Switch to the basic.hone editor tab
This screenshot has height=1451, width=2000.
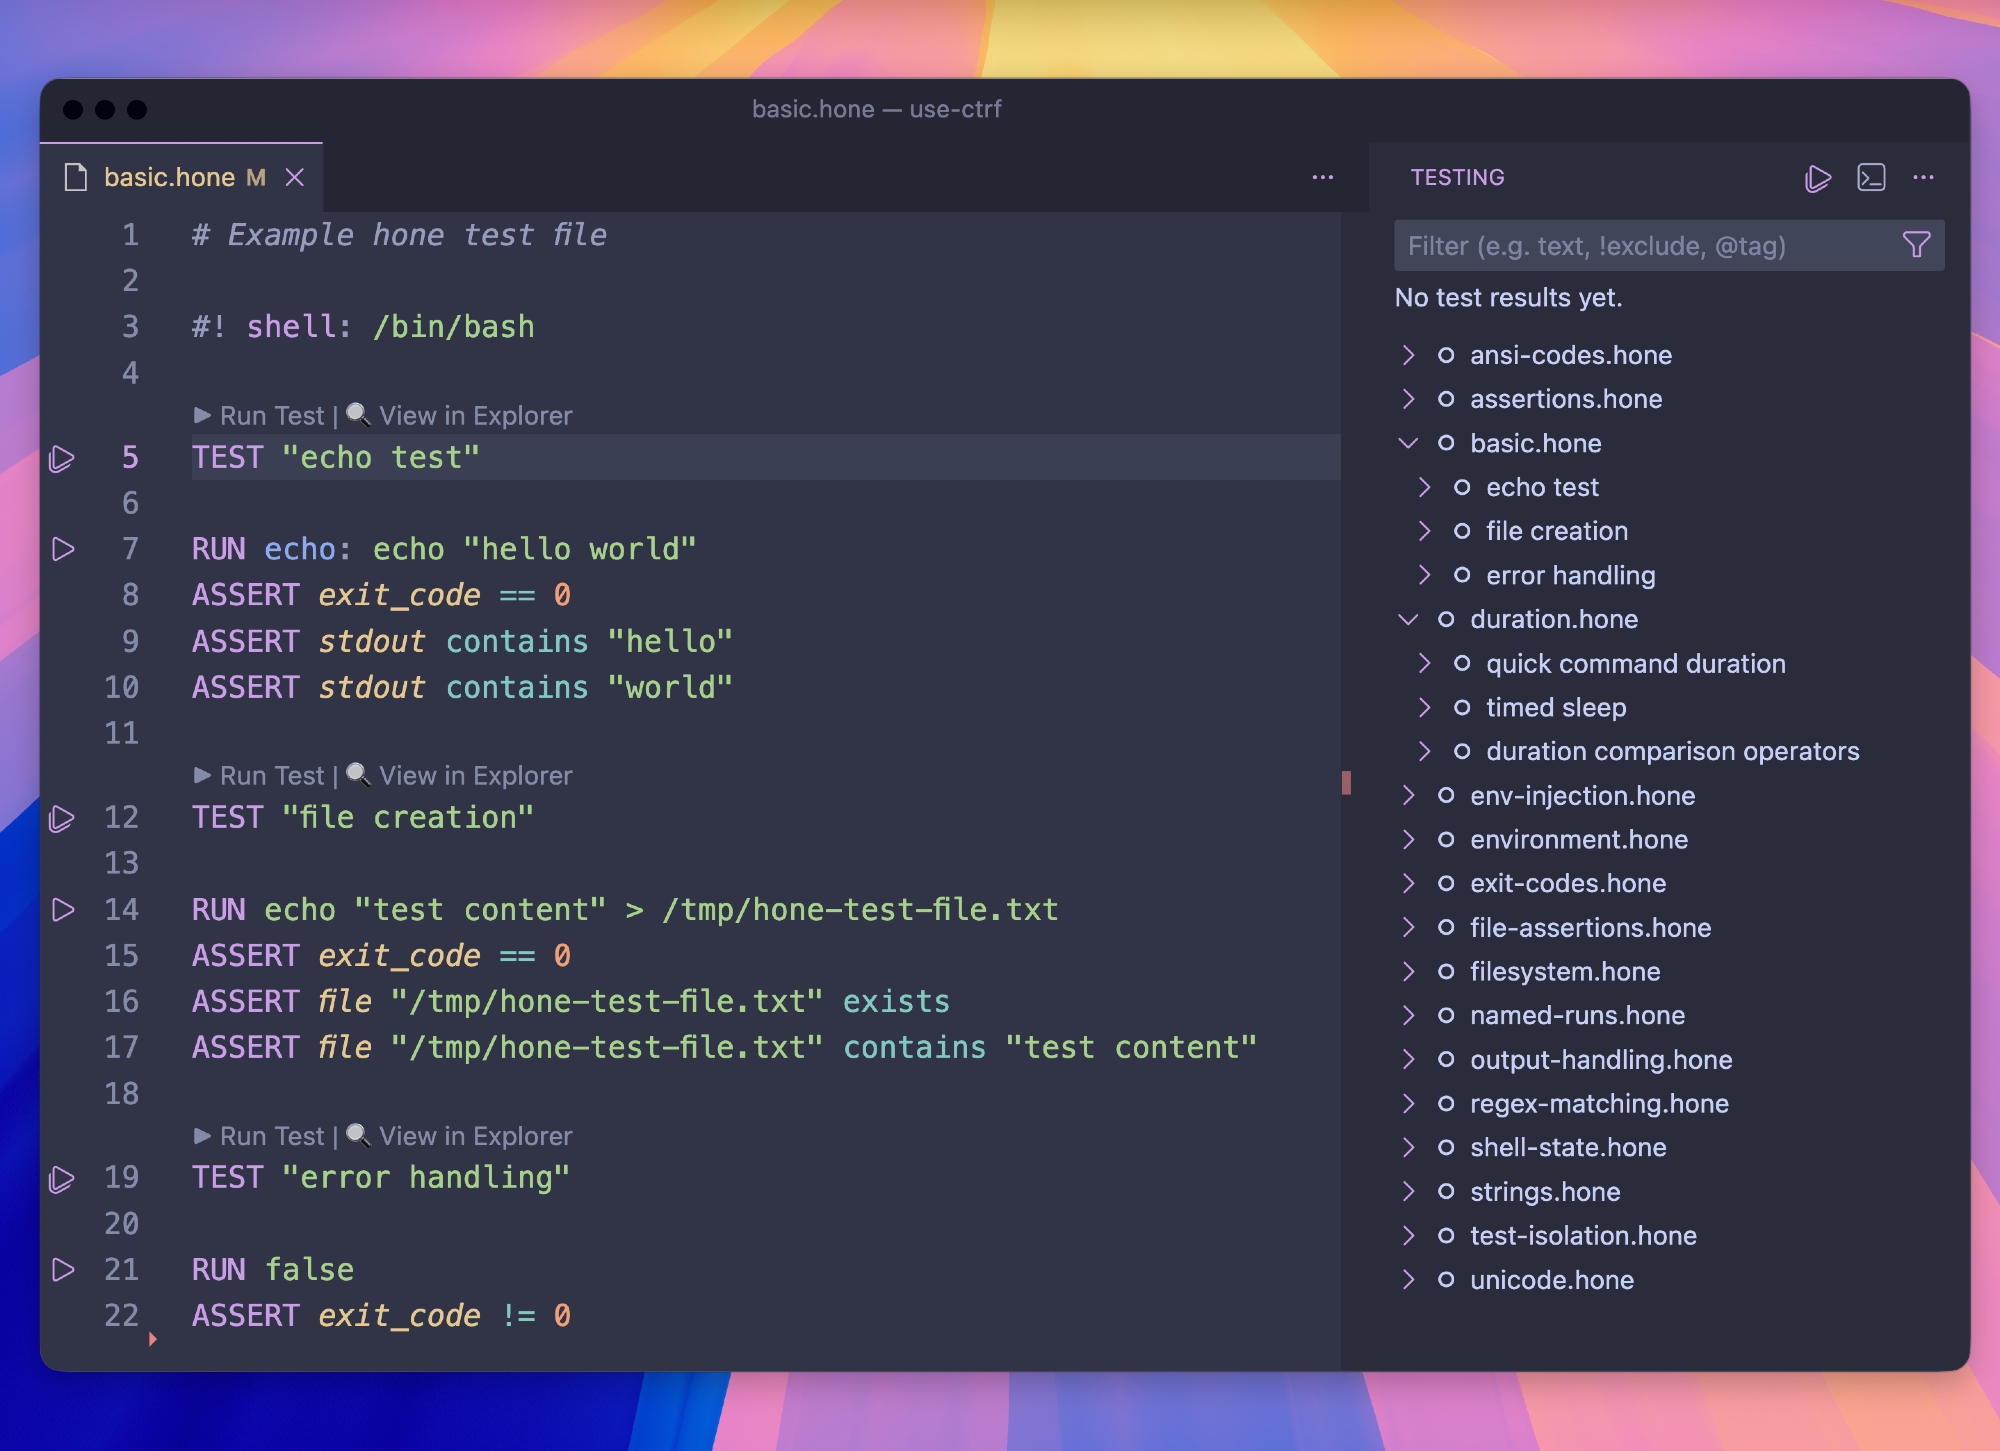(x=170, y=178)
